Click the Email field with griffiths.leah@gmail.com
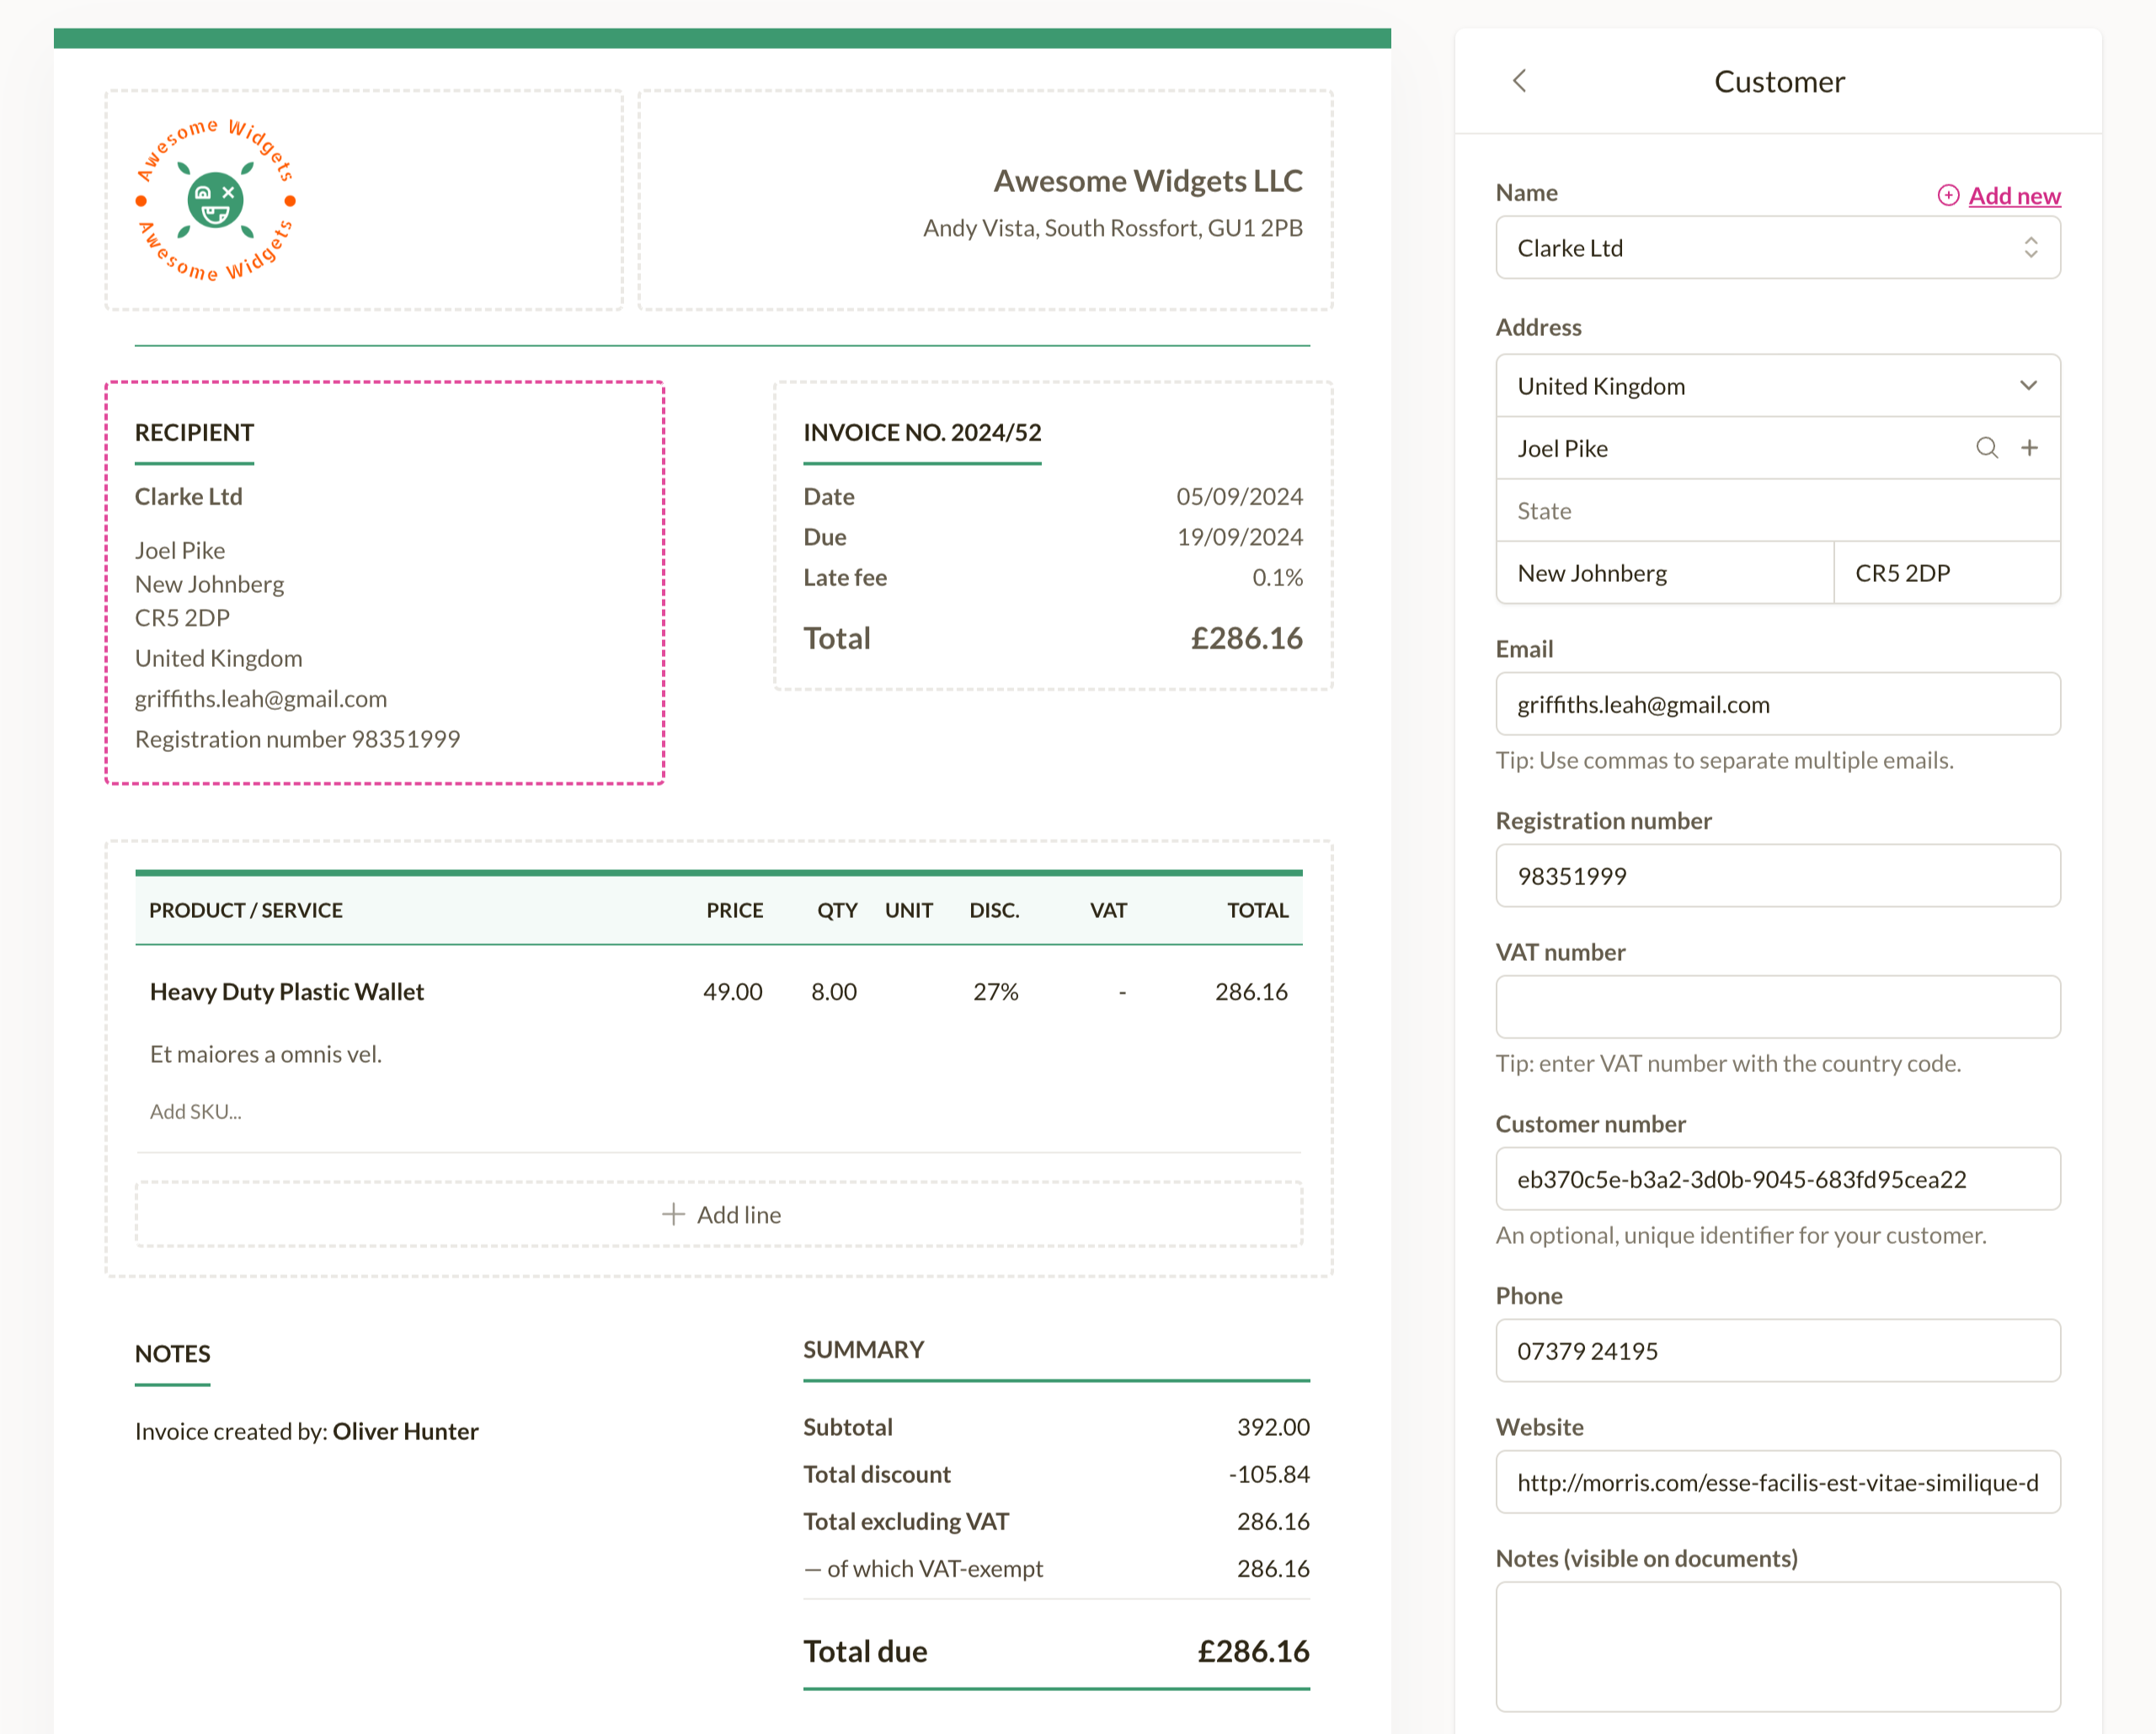Screen dimensions: 2156x1734 coord(1777,704)
